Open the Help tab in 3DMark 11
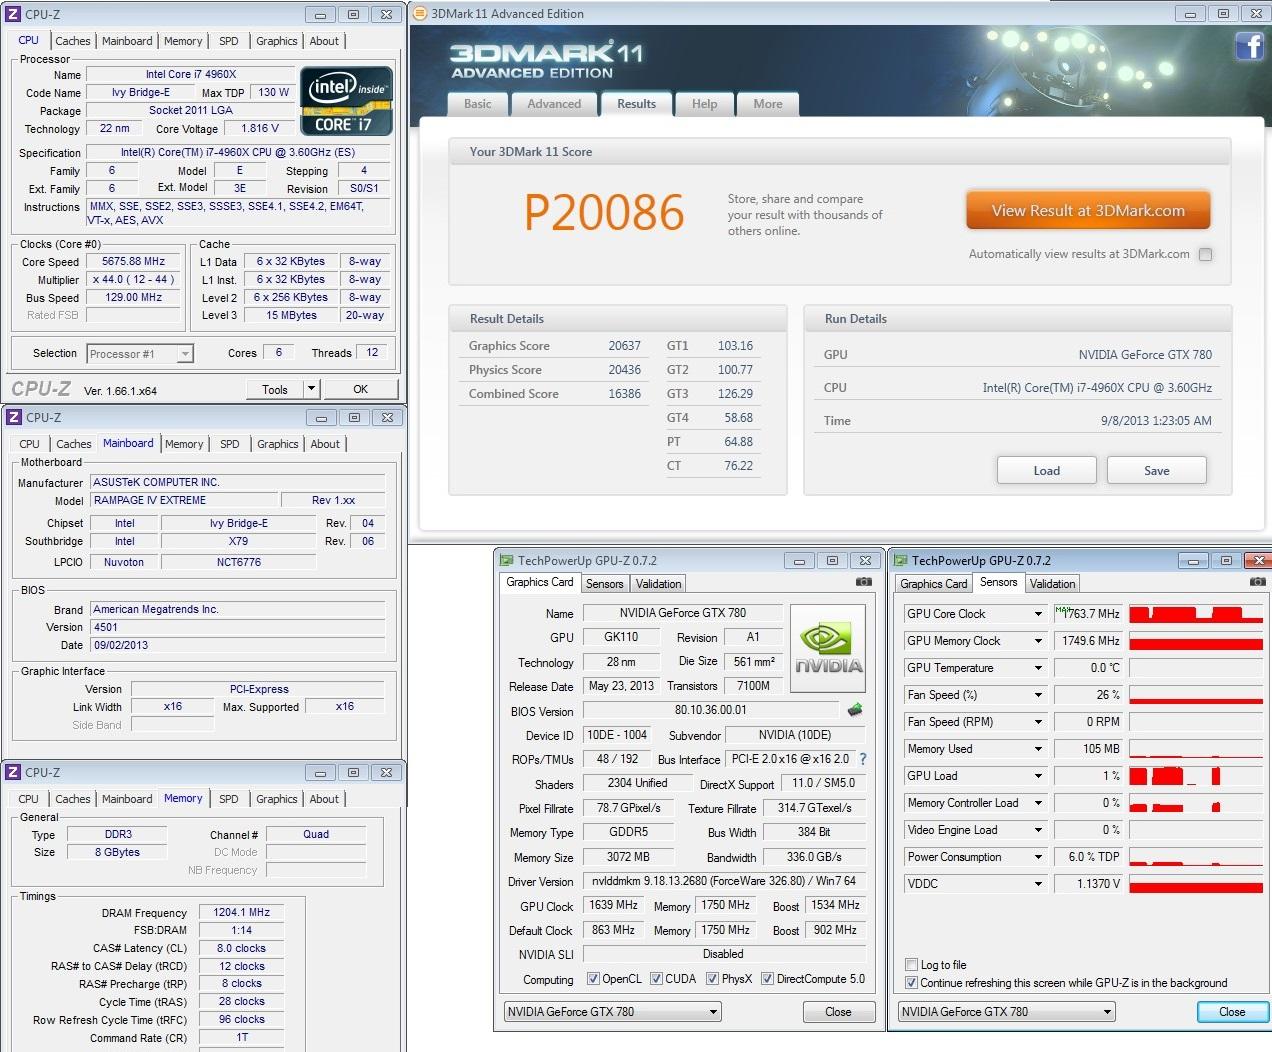The width and height of the screenshot is (1272, 1052). 704,104
